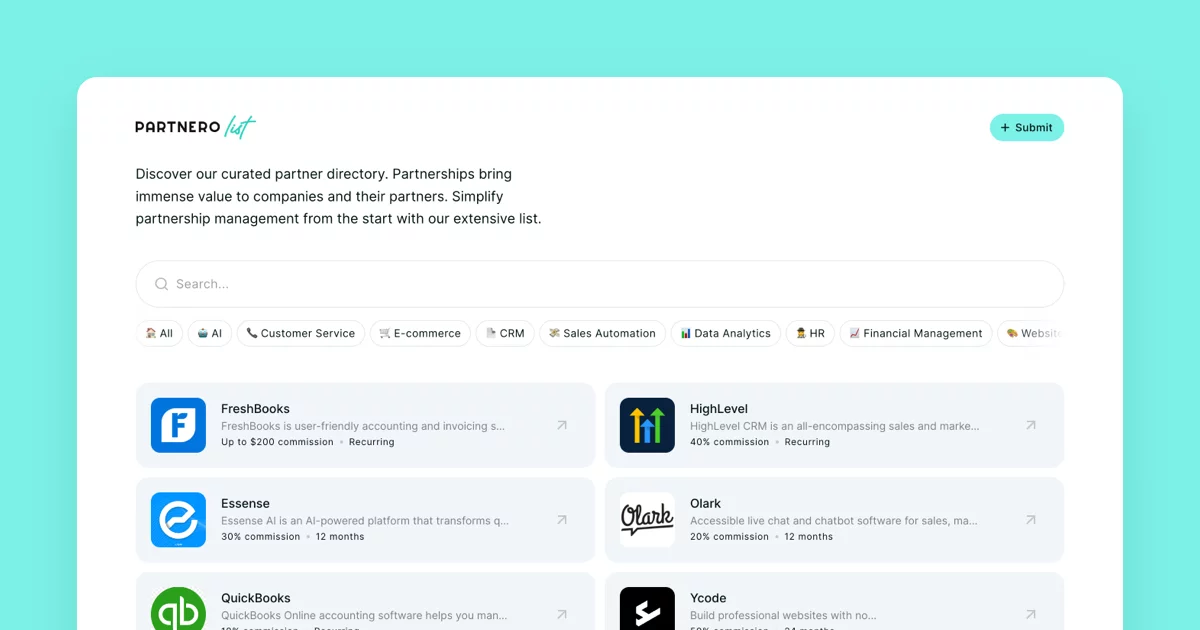Toggle the AI category filter
The width and height of the screenshot is (1200, 630).
tap(209, 333)
